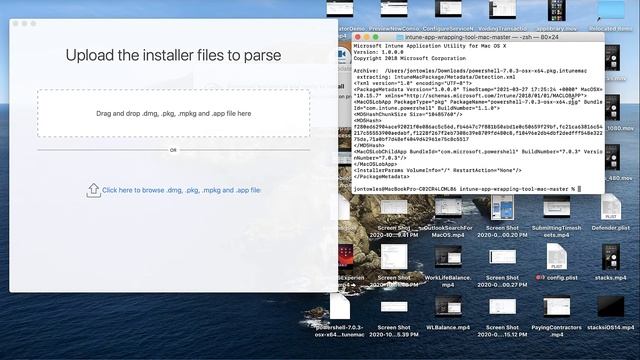The height and width of the screenshot is (360, 640).
Task: Select the Screen Shot ending 9.41 PM
Action: [394, 207]
